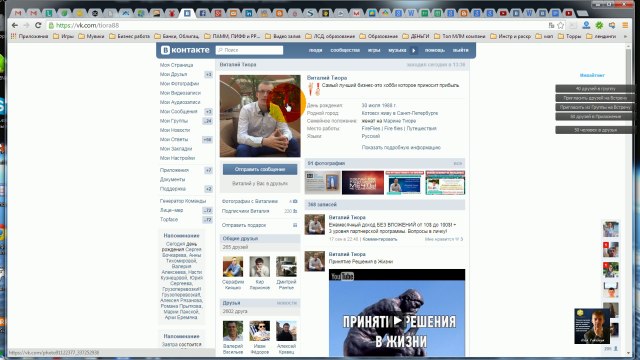Open the ДЕНЬГИ bookmarks folder
Image resolution: width=640 pixels, height=360 pixels.
click(416, 36)
